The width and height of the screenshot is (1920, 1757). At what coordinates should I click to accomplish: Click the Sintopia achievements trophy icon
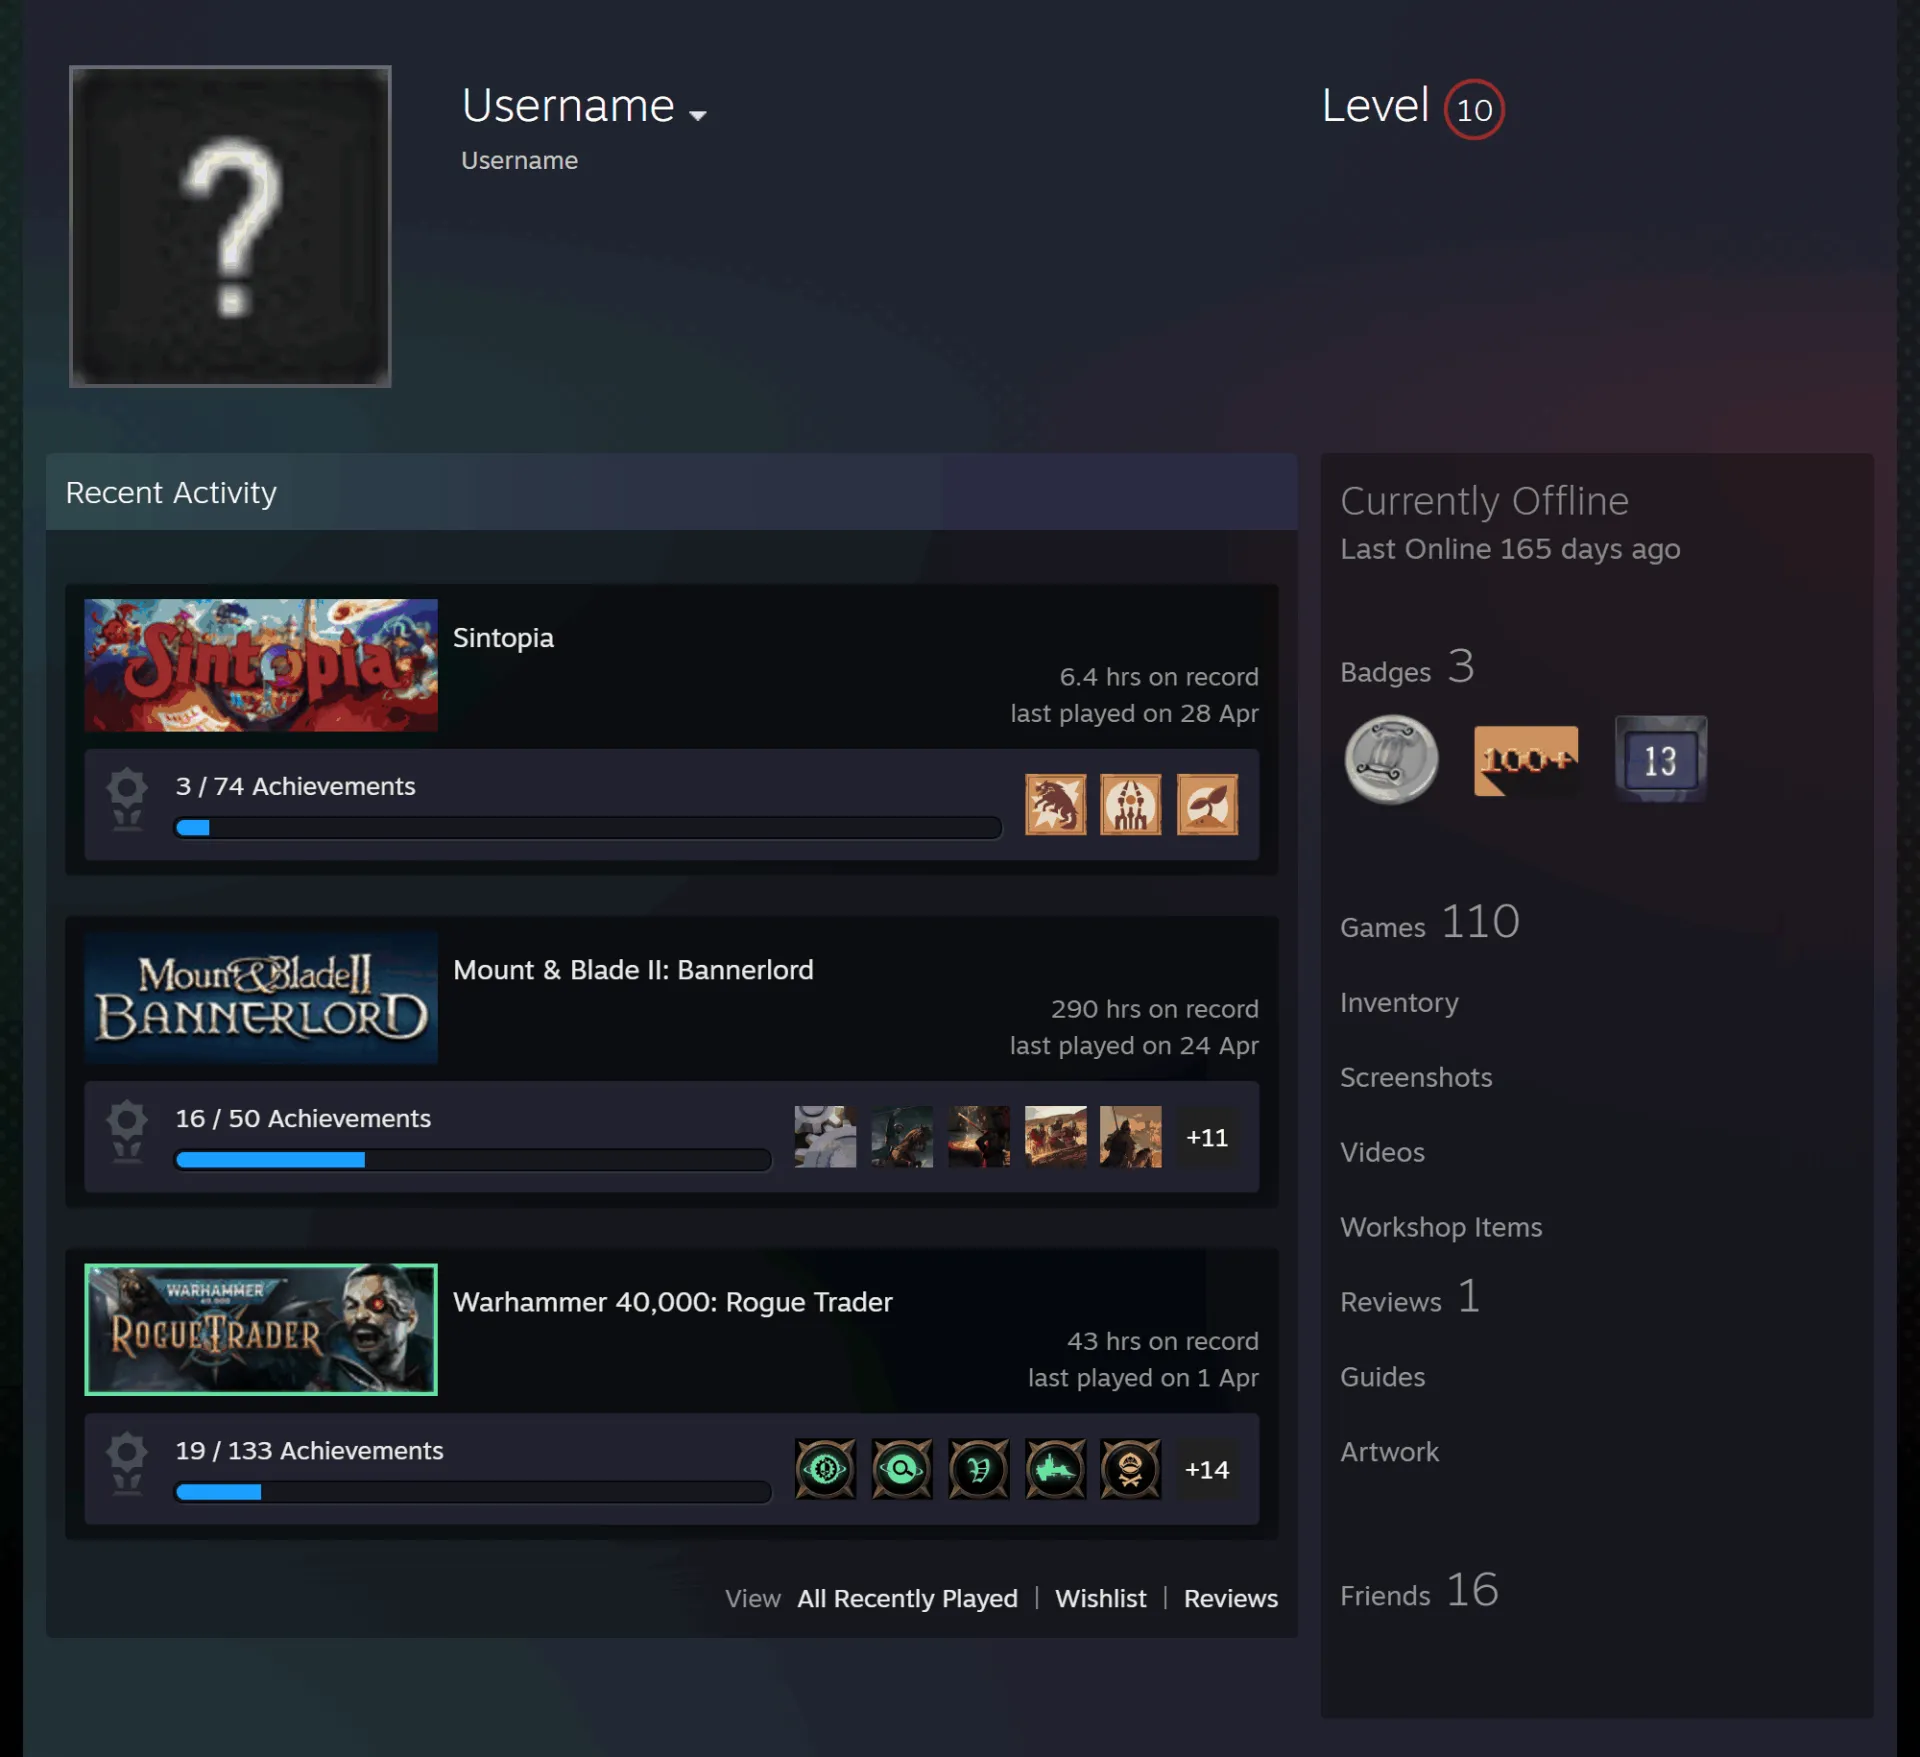pyautogui.click(x=127, y=799)
